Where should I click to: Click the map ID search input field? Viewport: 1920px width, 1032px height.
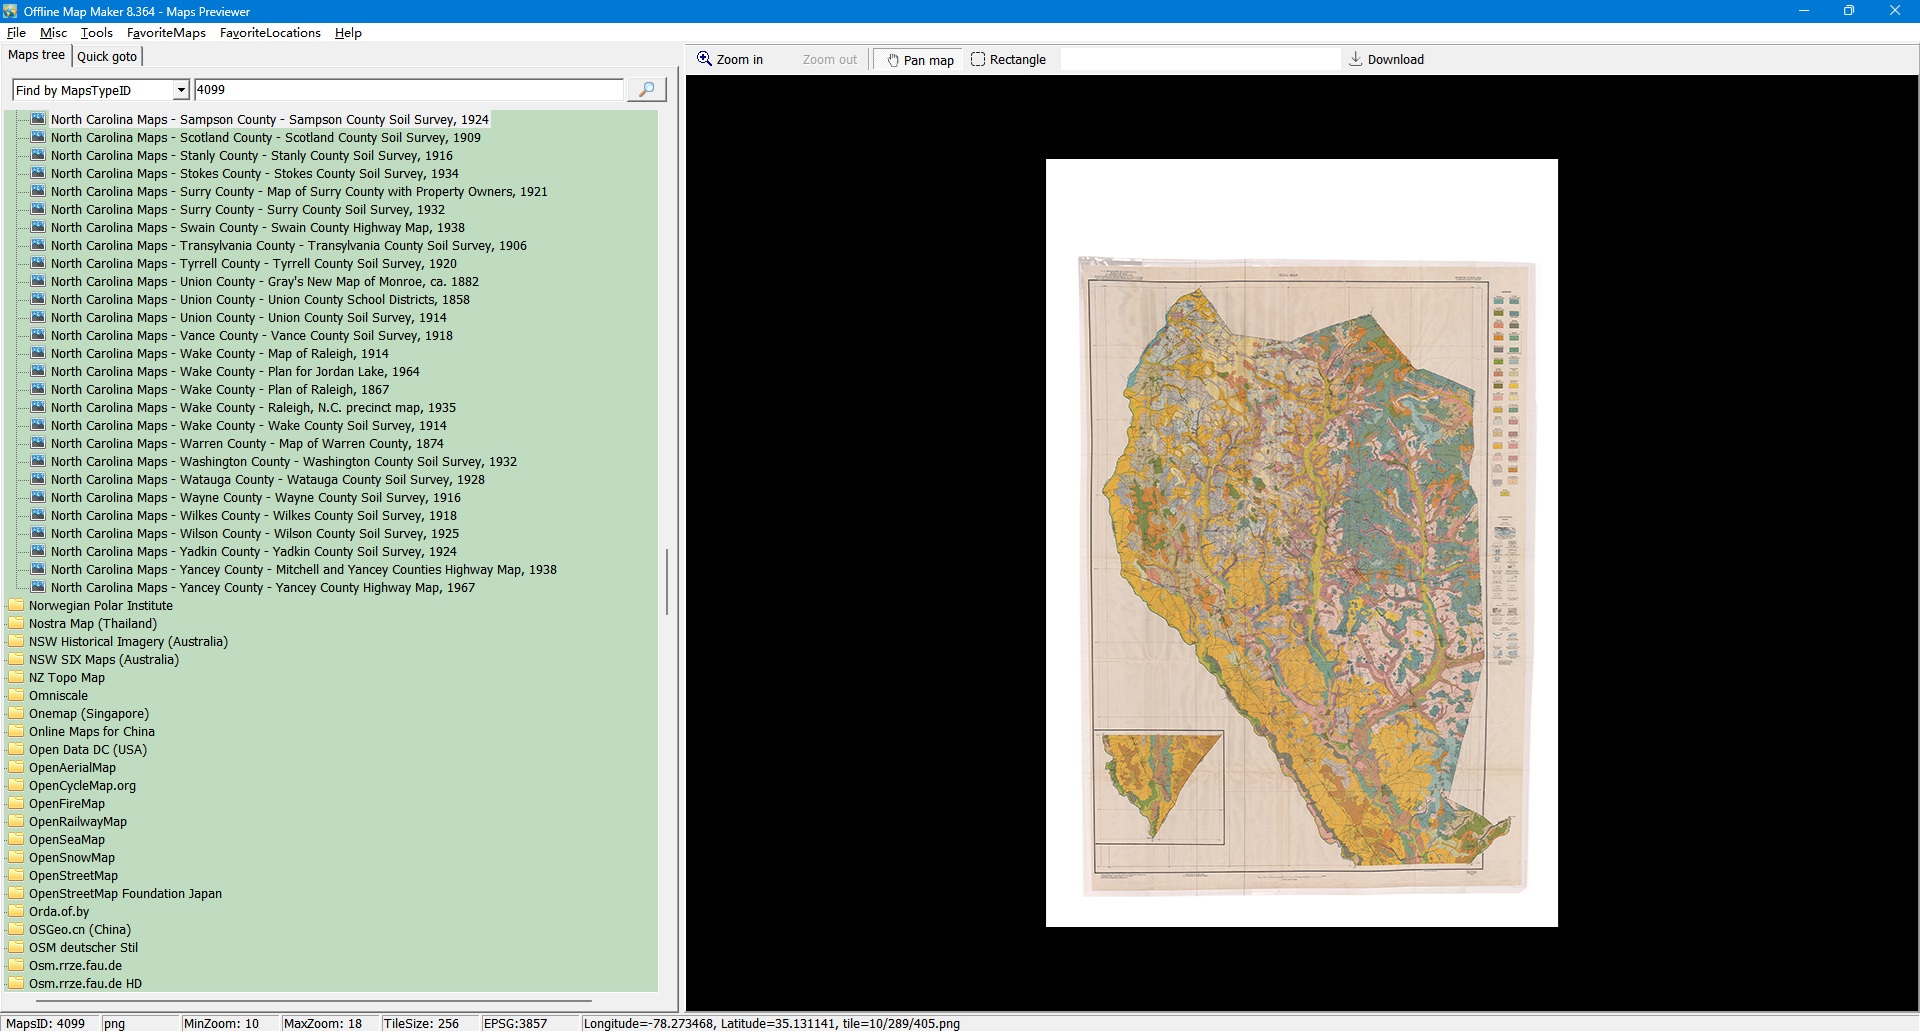pos(408,90)
